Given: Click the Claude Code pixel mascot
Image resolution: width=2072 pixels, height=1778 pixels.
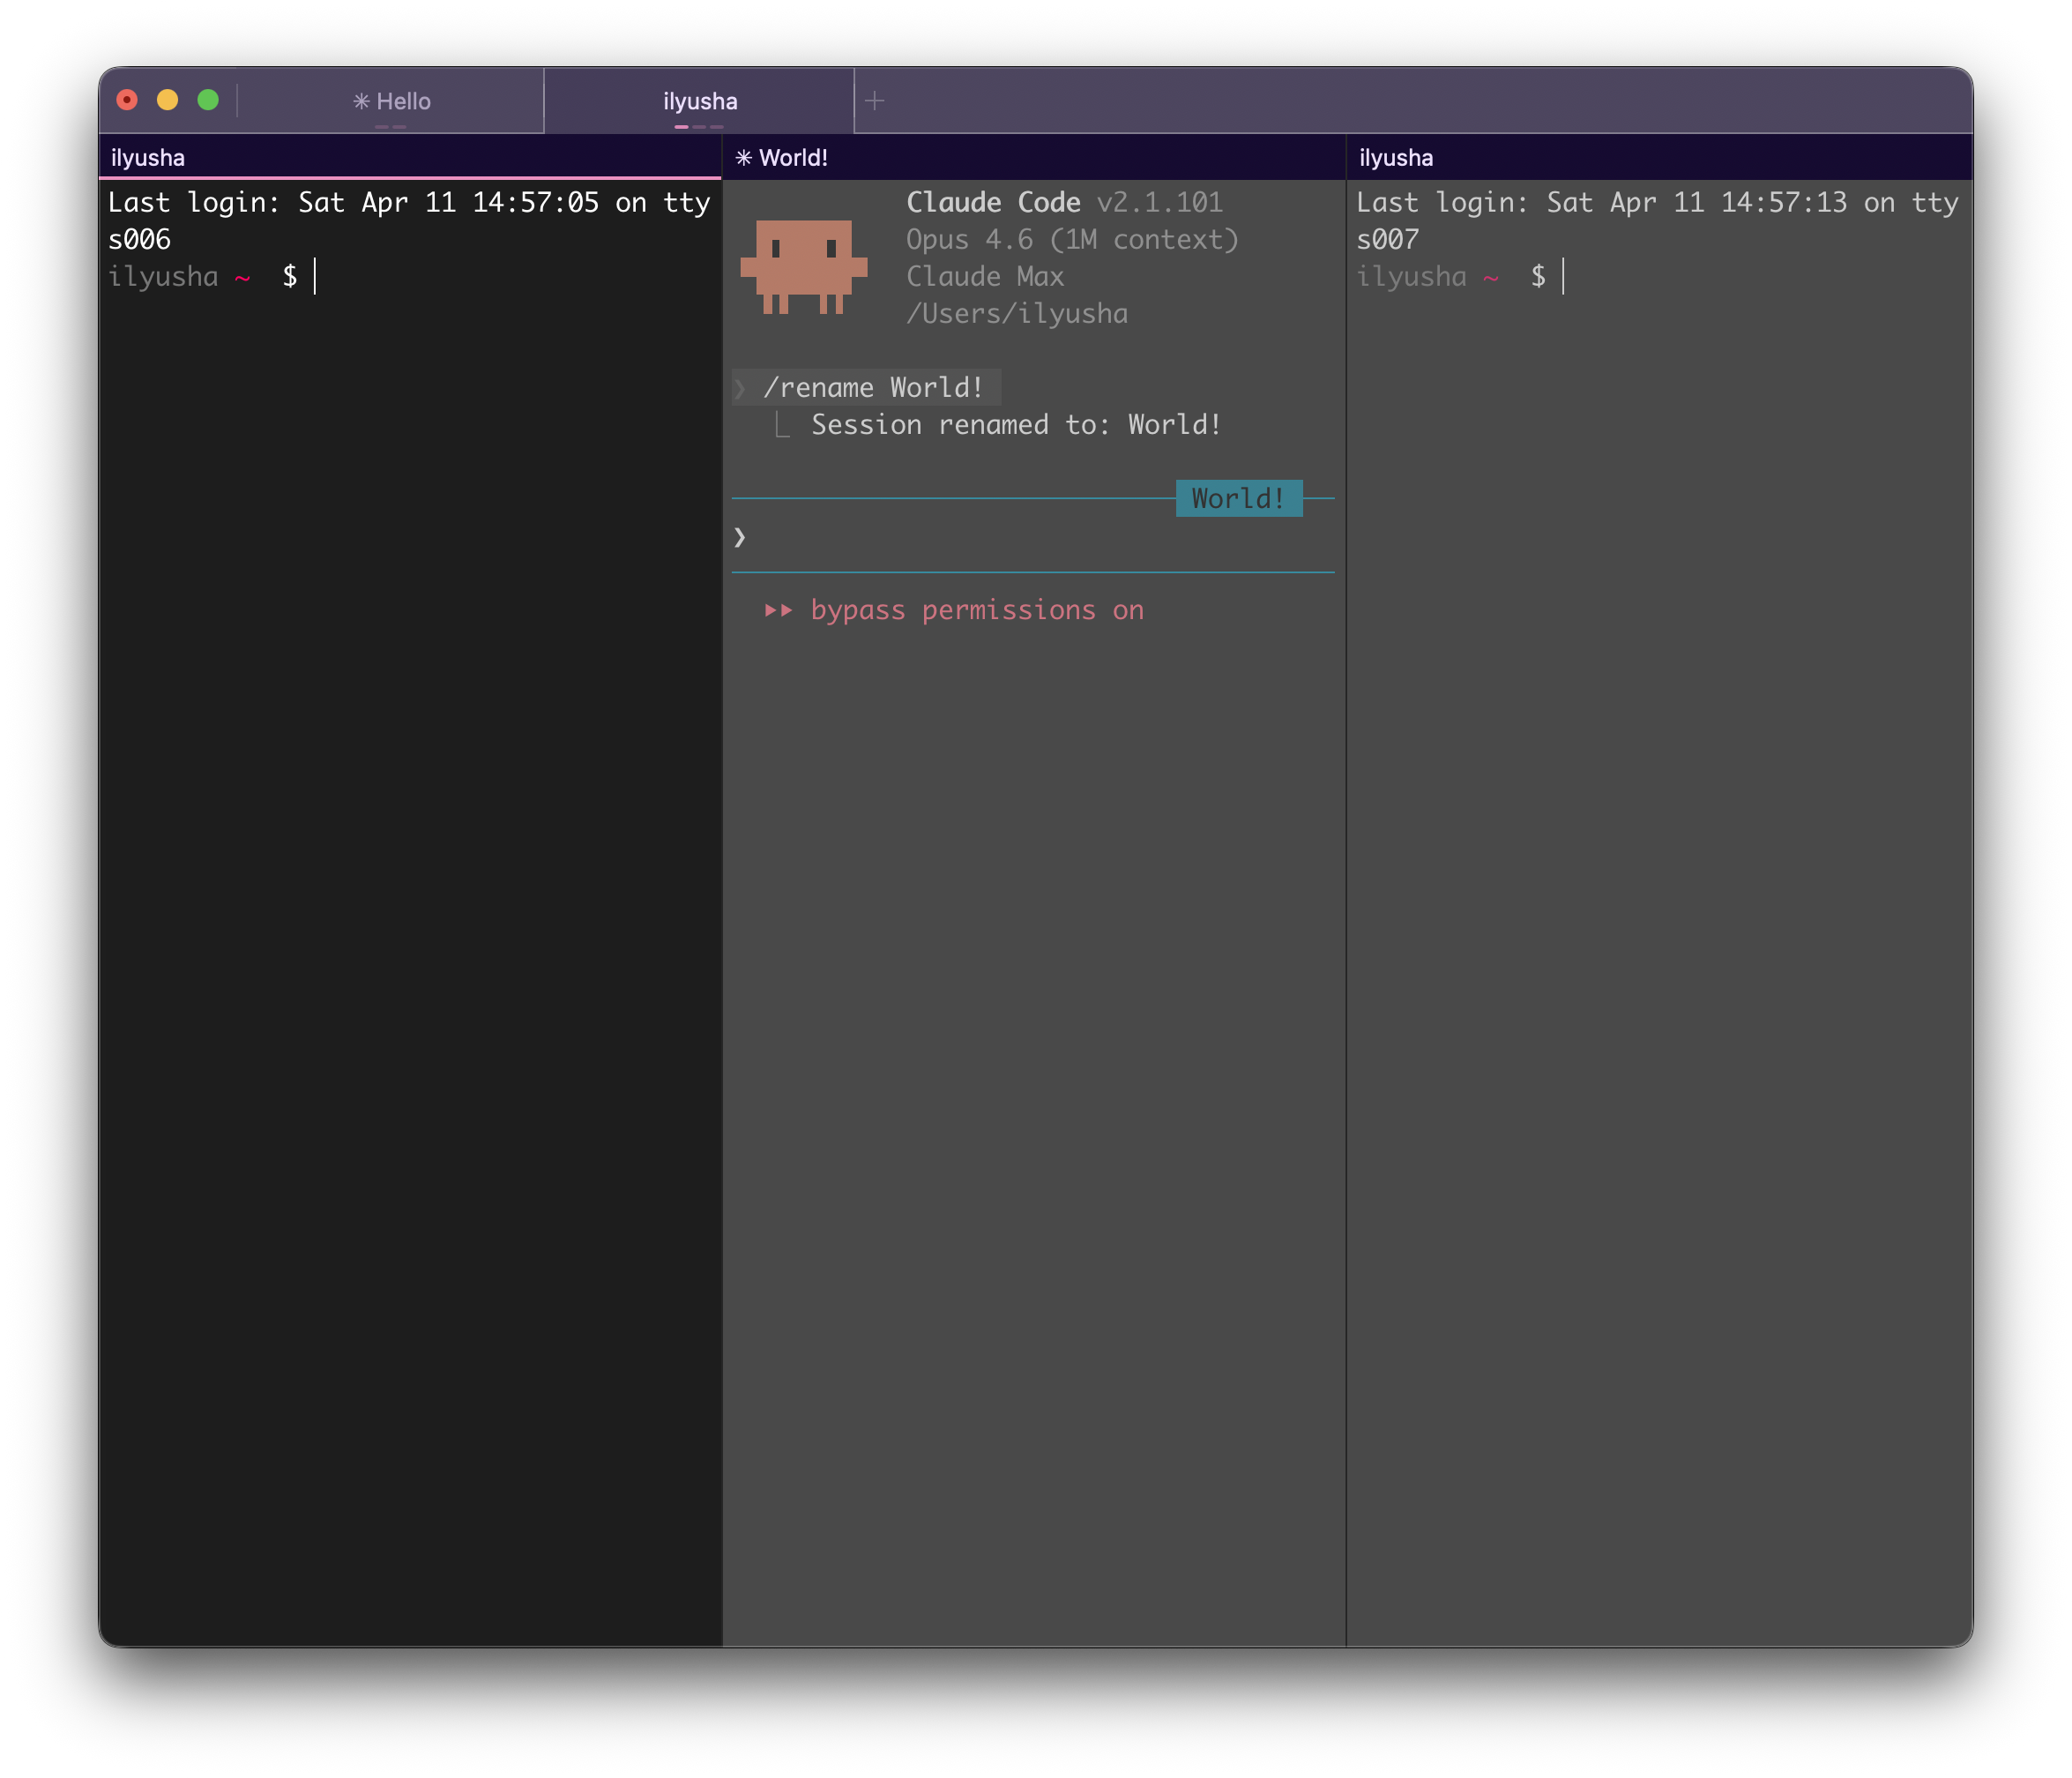Looking at the screenshot, I should [804, 266].
